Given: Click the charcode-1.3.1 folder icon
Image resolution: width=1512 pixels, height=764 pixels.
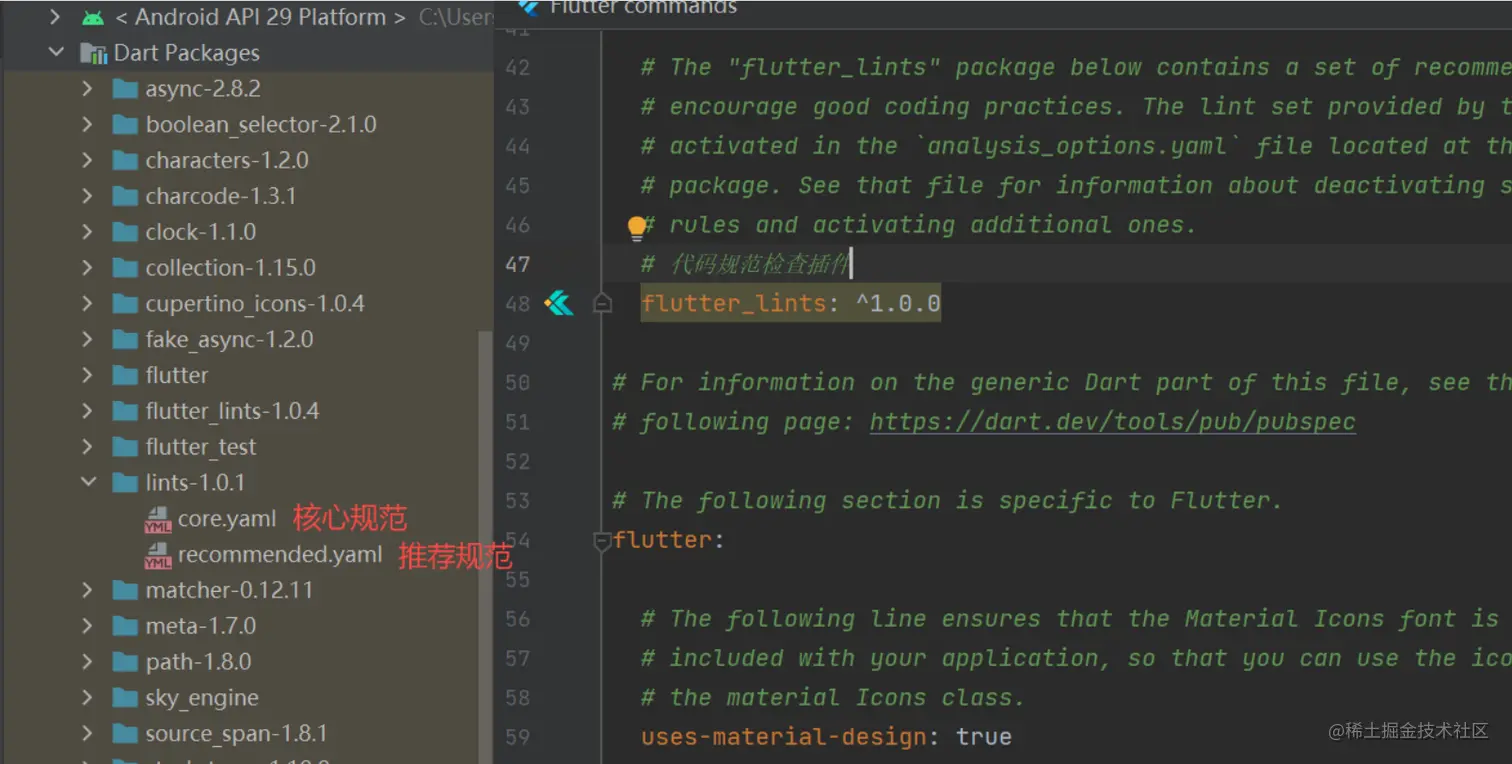Looking at the screenshot, I should click(x=125, y=196).
